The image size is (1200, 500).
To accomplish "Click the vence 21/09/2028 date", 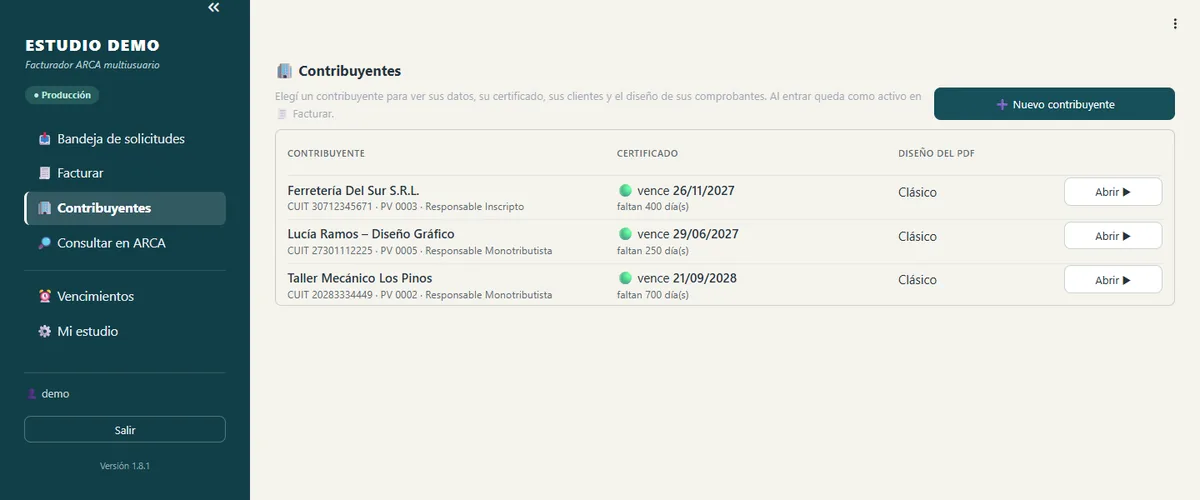I will coord(686,277).
